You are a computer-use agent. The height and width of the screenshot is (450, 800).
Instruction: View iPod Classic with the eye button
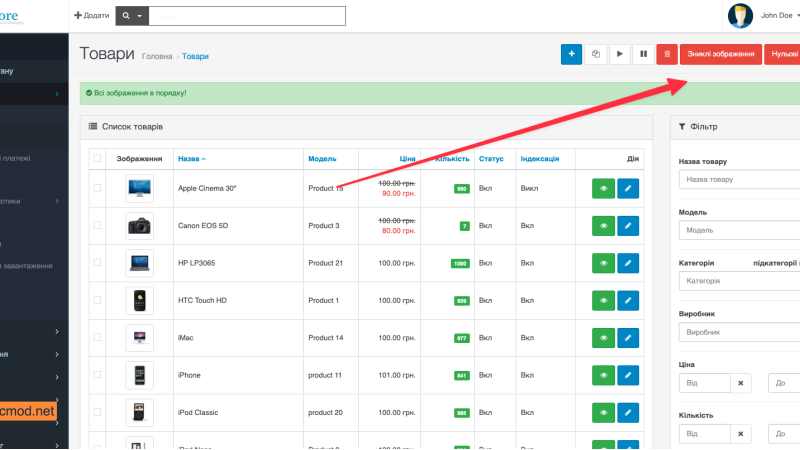(x=603, y=413)
